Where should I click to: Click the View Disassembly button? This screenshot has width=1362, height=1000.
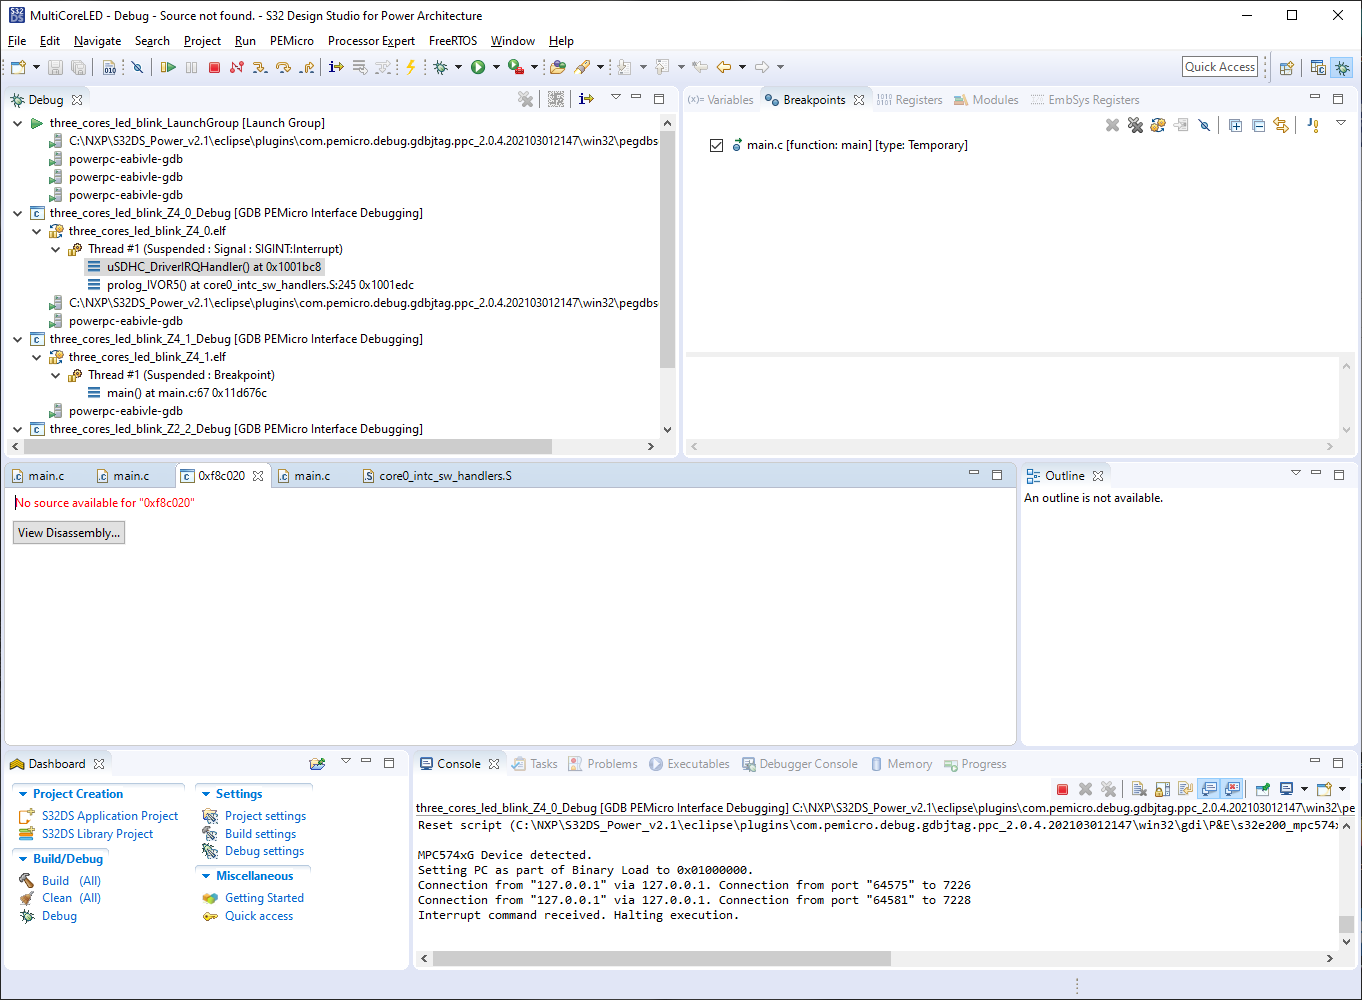[68, 532]
